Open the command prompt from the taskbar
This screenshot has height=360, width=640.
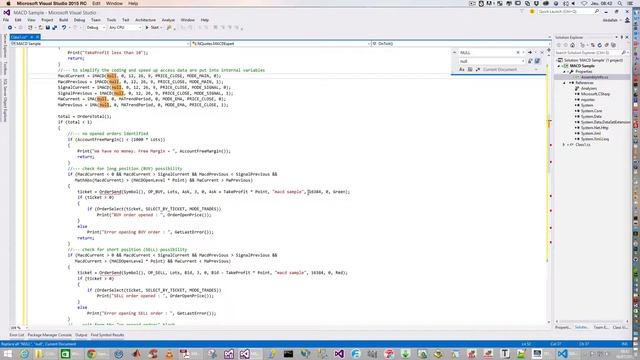288,354
